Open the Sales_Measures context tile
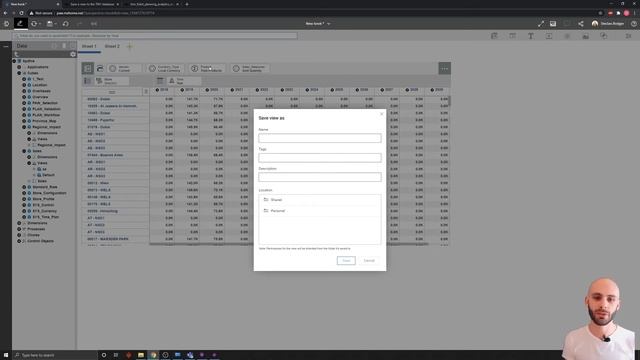The width and height of the screenshot is (640, 360). (250, 69)
